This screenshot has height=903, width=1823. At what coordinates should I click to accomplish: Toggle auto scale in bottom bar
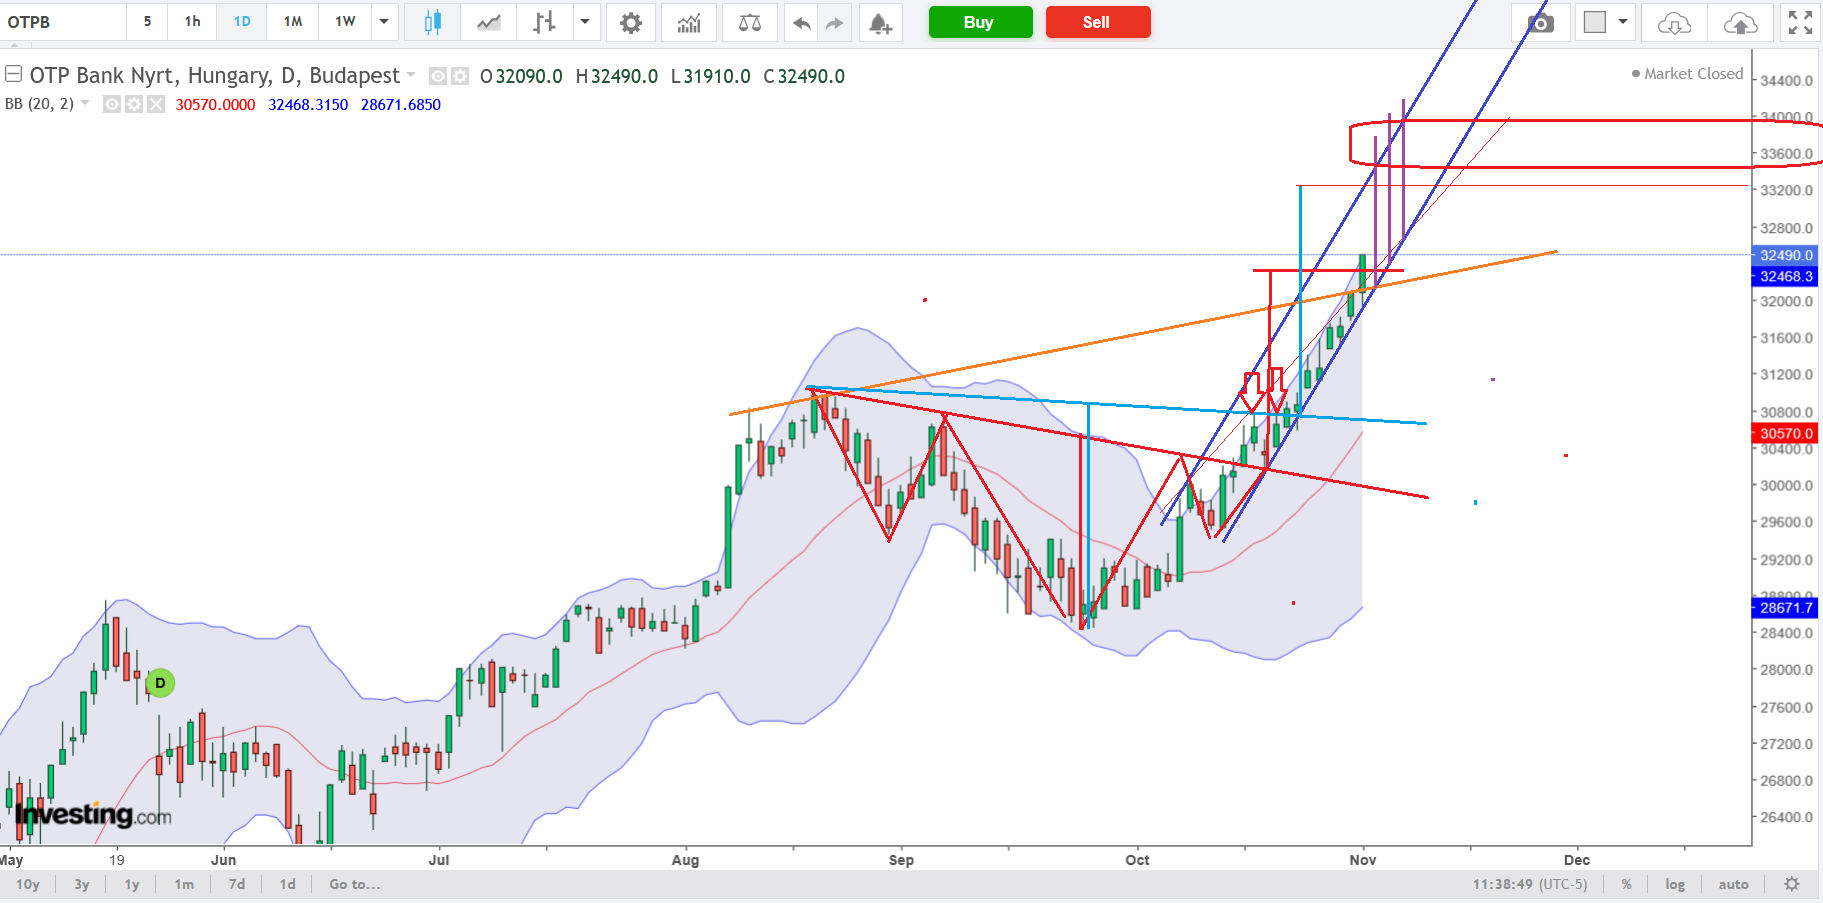(1733, 884)
